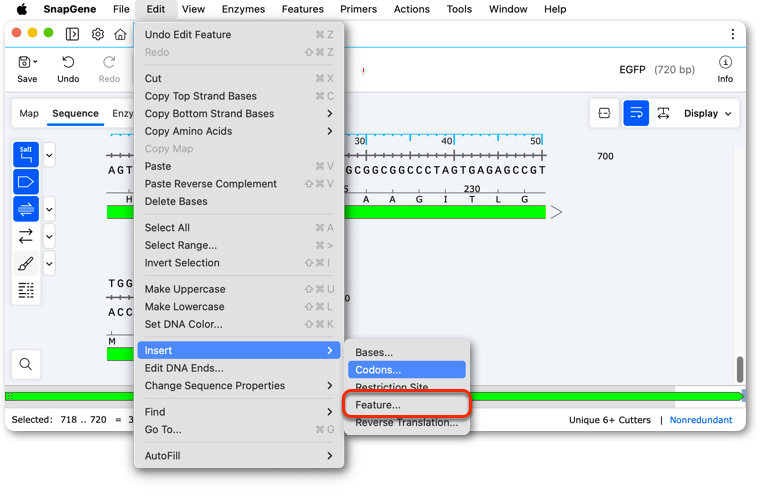Open the magnifier search icon
This screenshot has height=501, width=762.
[x=26, y=364]
